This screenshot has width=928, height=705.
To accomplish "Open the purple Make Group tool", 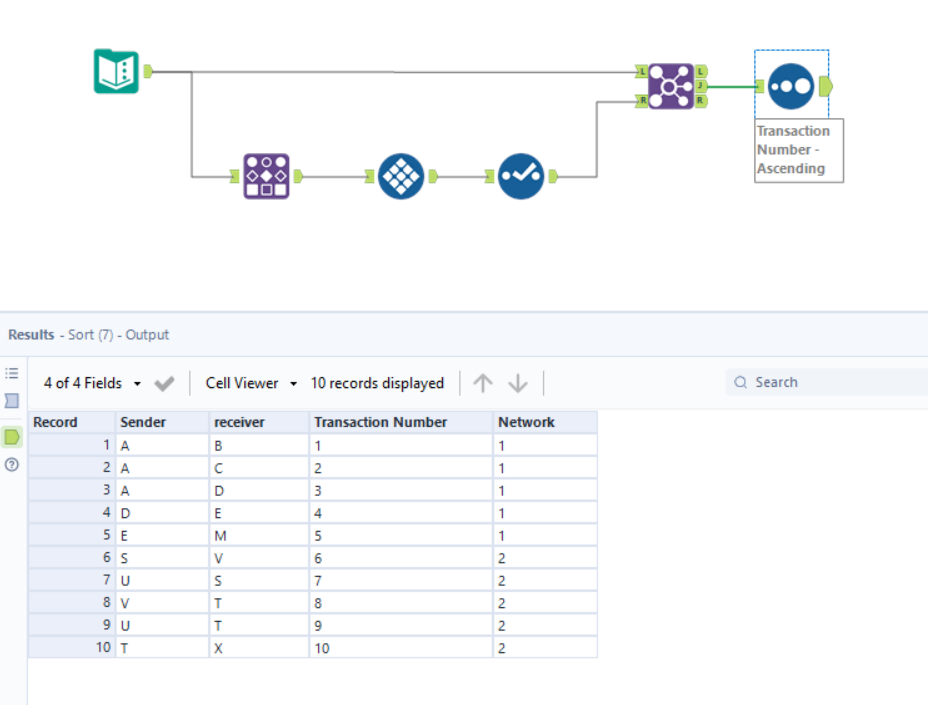I will coord(265,176).
